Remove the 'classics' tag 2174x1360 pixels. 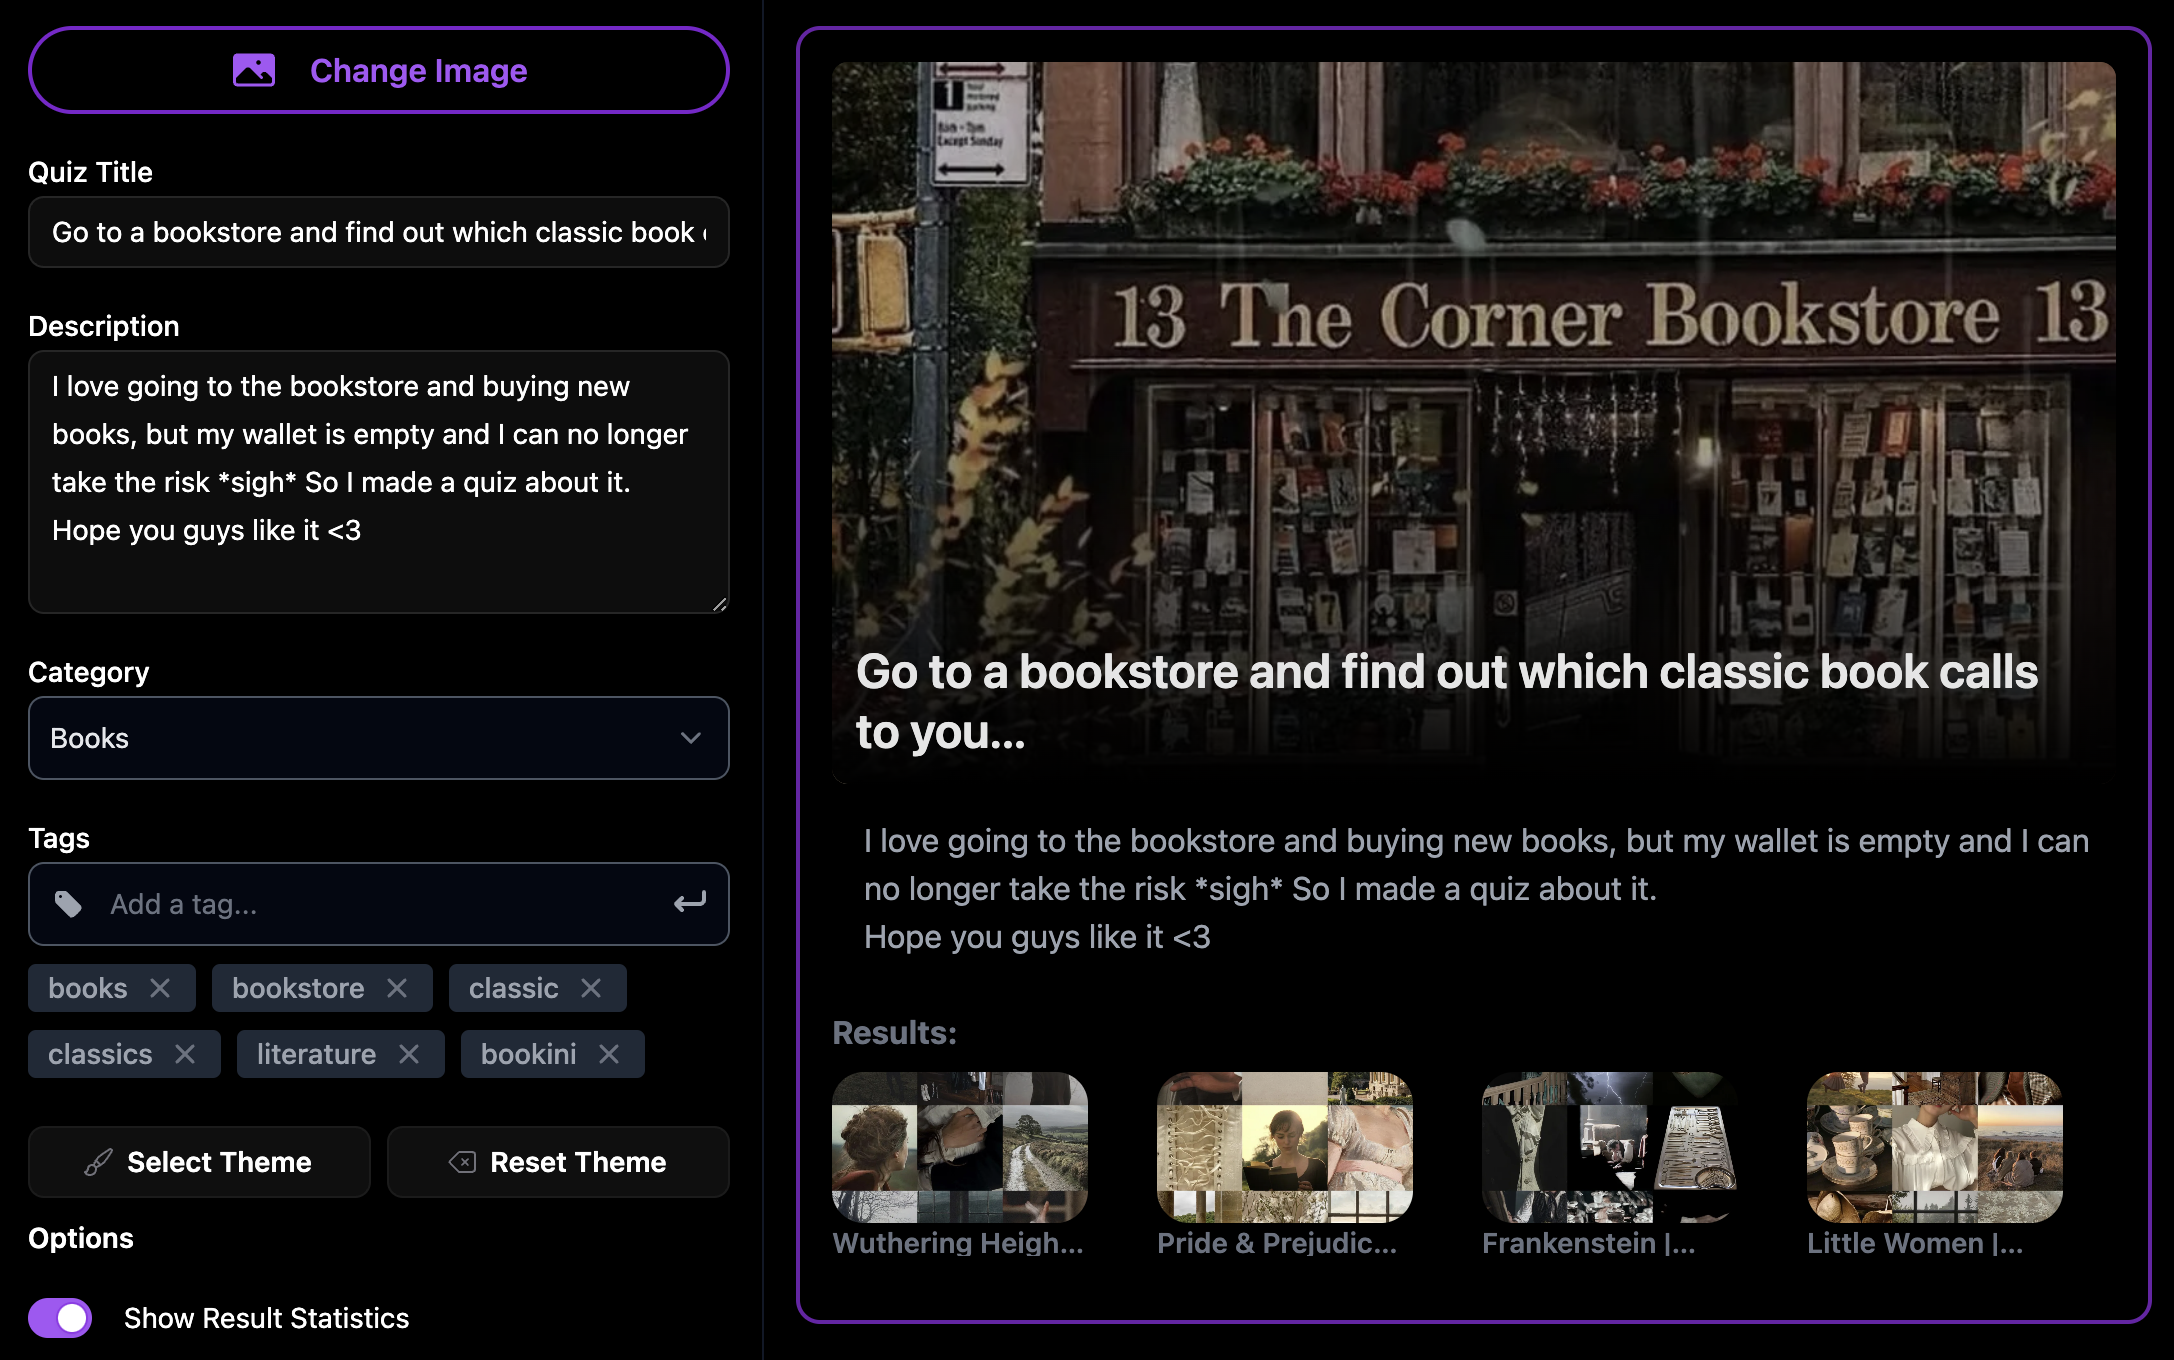pos(185,1054)
